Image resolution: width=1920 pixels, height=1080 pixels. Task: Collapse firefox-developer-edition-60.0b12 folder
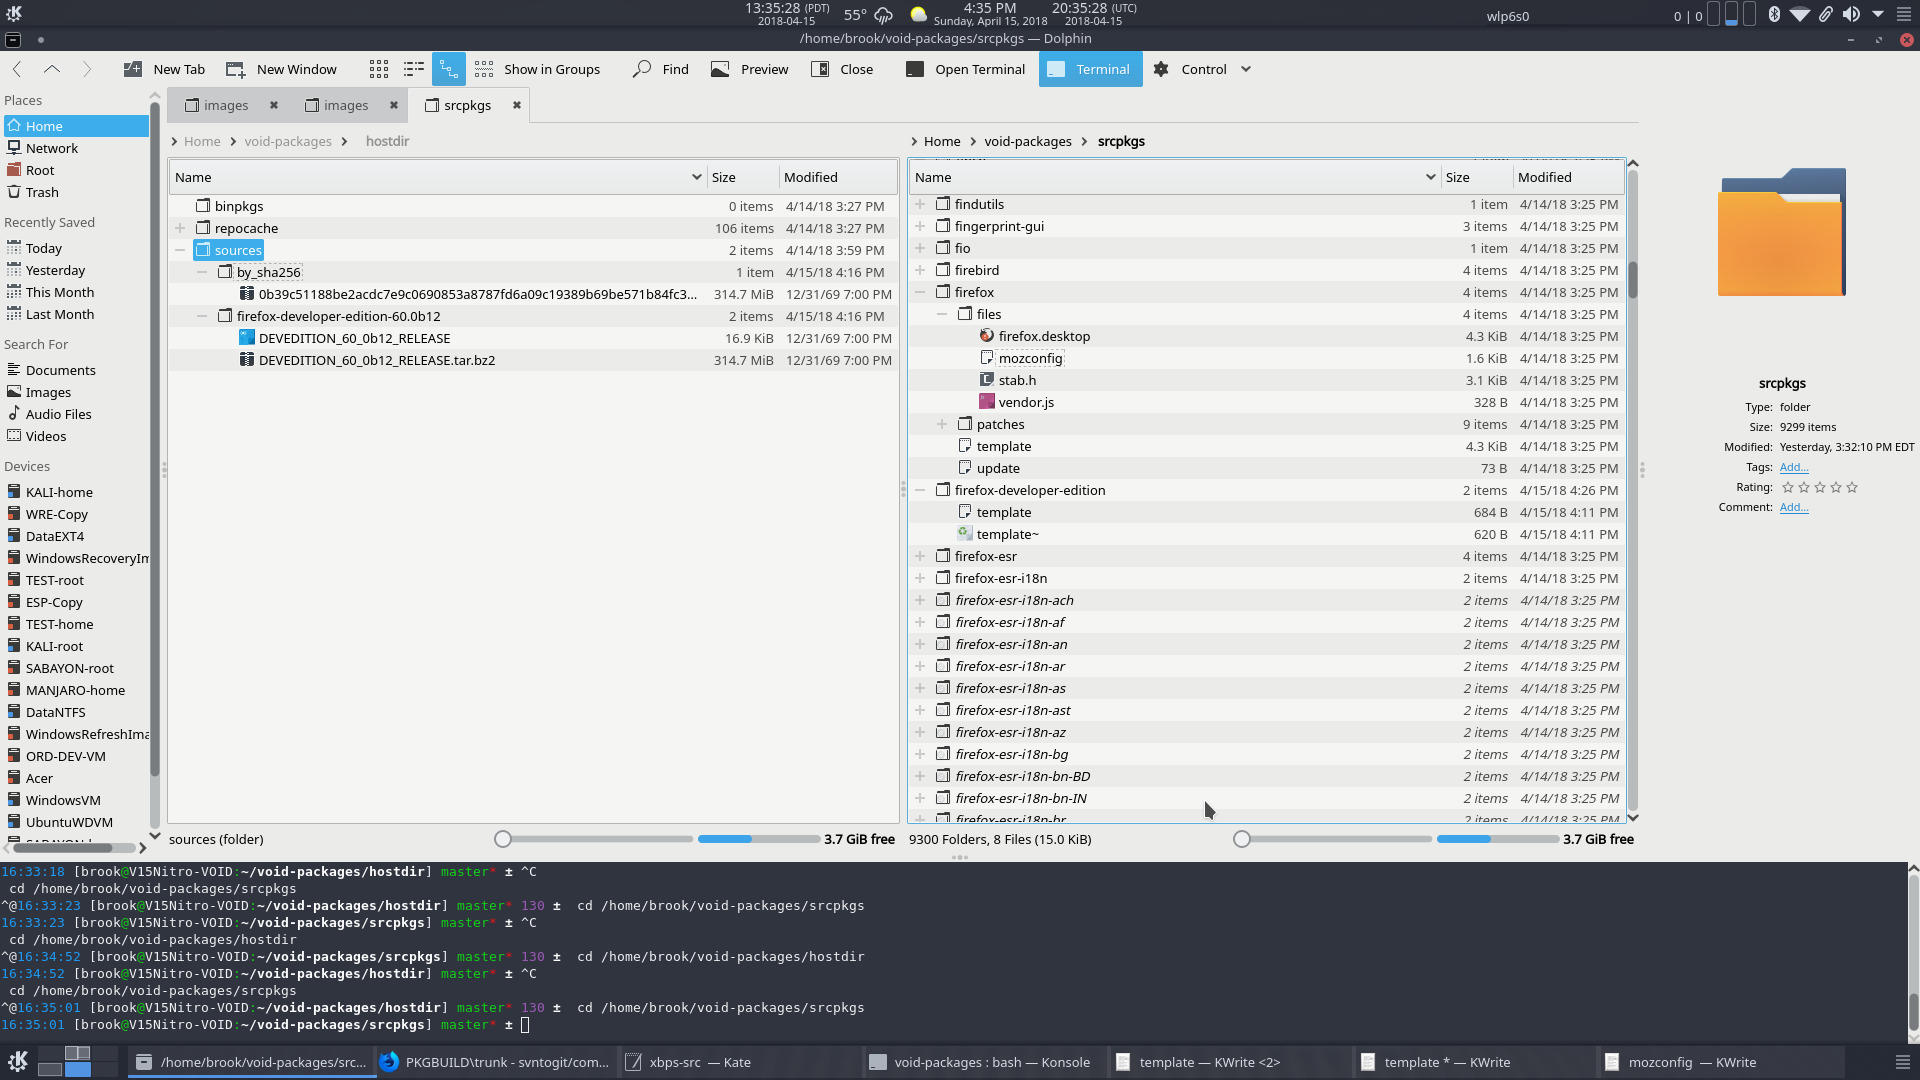[x=202, y=316]
